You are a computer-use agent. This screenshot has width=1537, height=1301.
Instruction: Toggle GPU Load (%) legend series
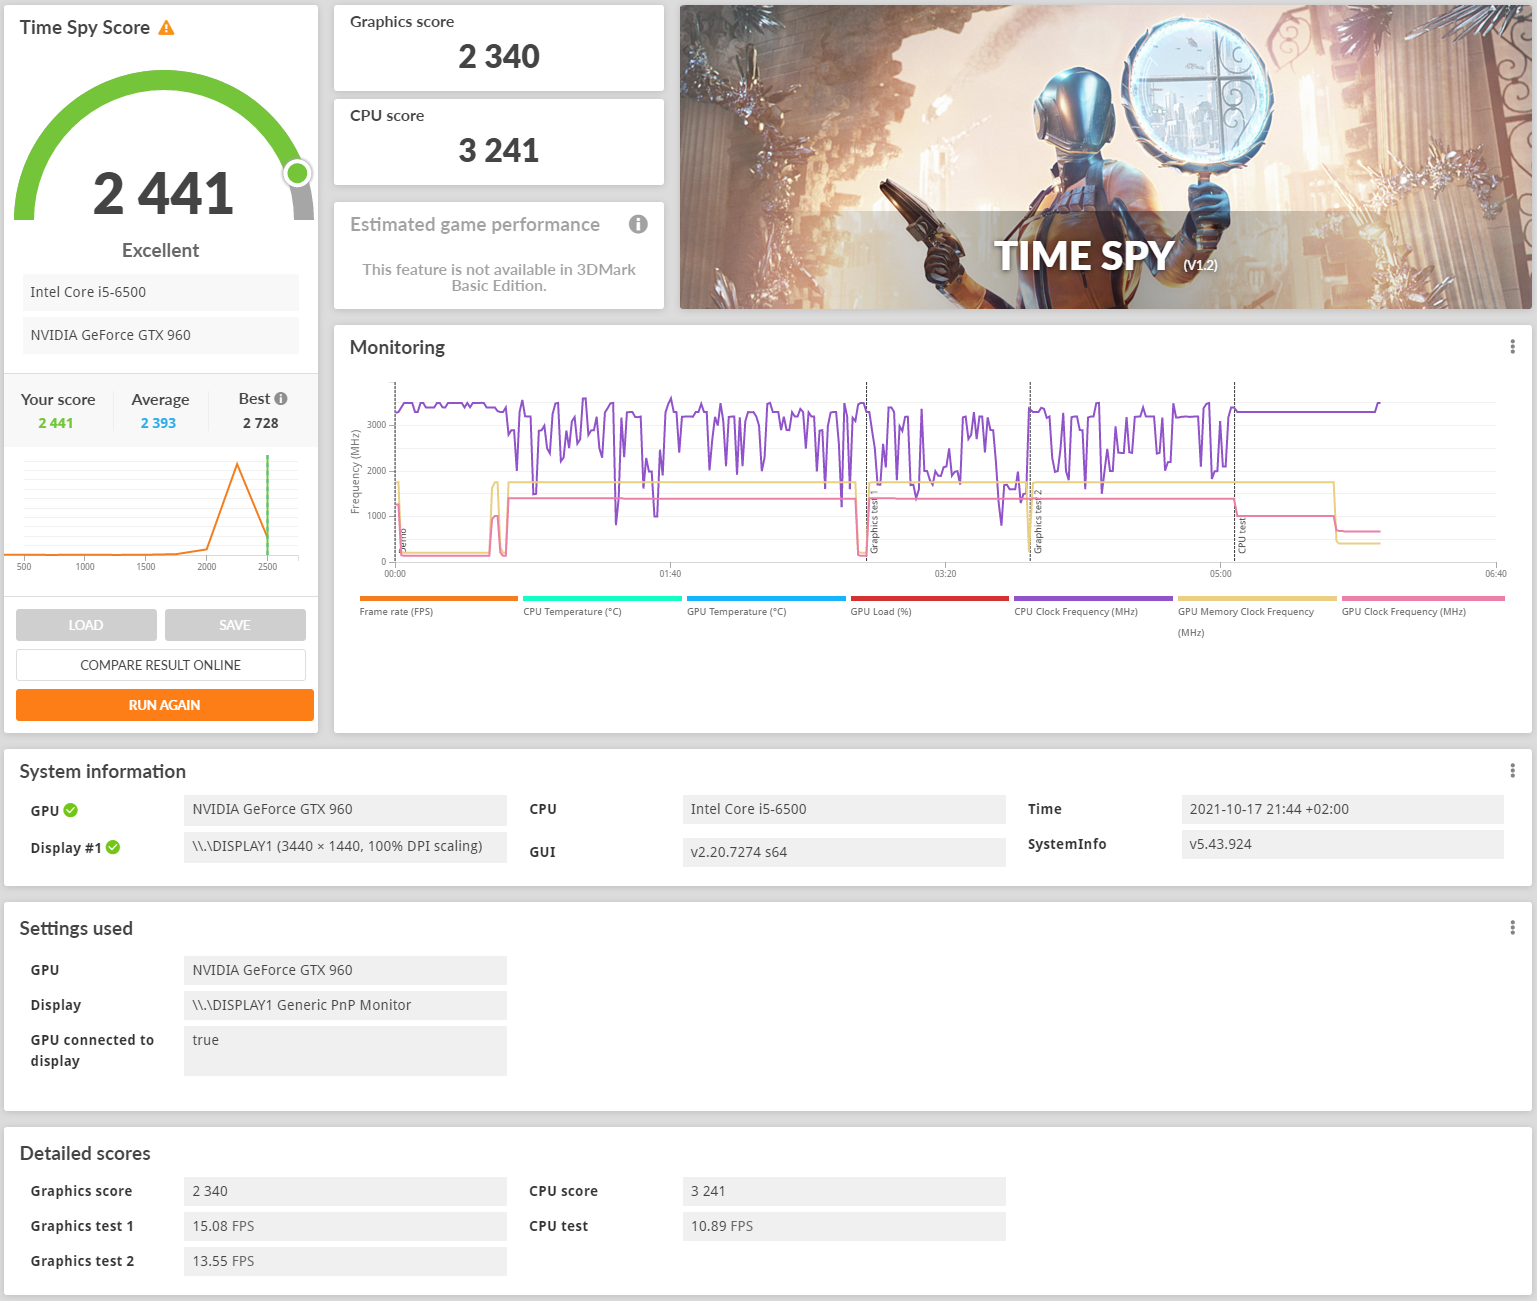(929, 606)
